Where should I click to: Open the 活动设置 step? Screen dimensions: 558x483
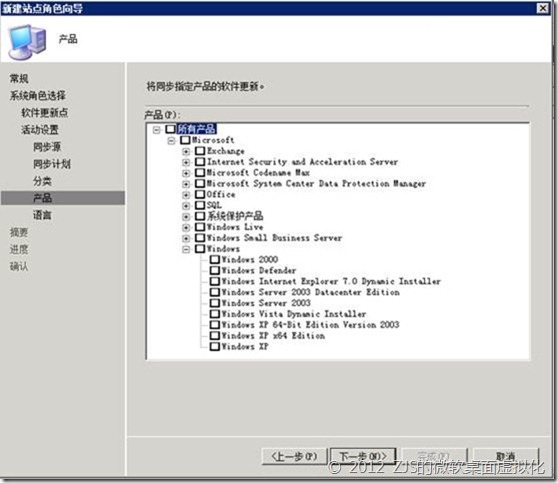tap(40, 130)
